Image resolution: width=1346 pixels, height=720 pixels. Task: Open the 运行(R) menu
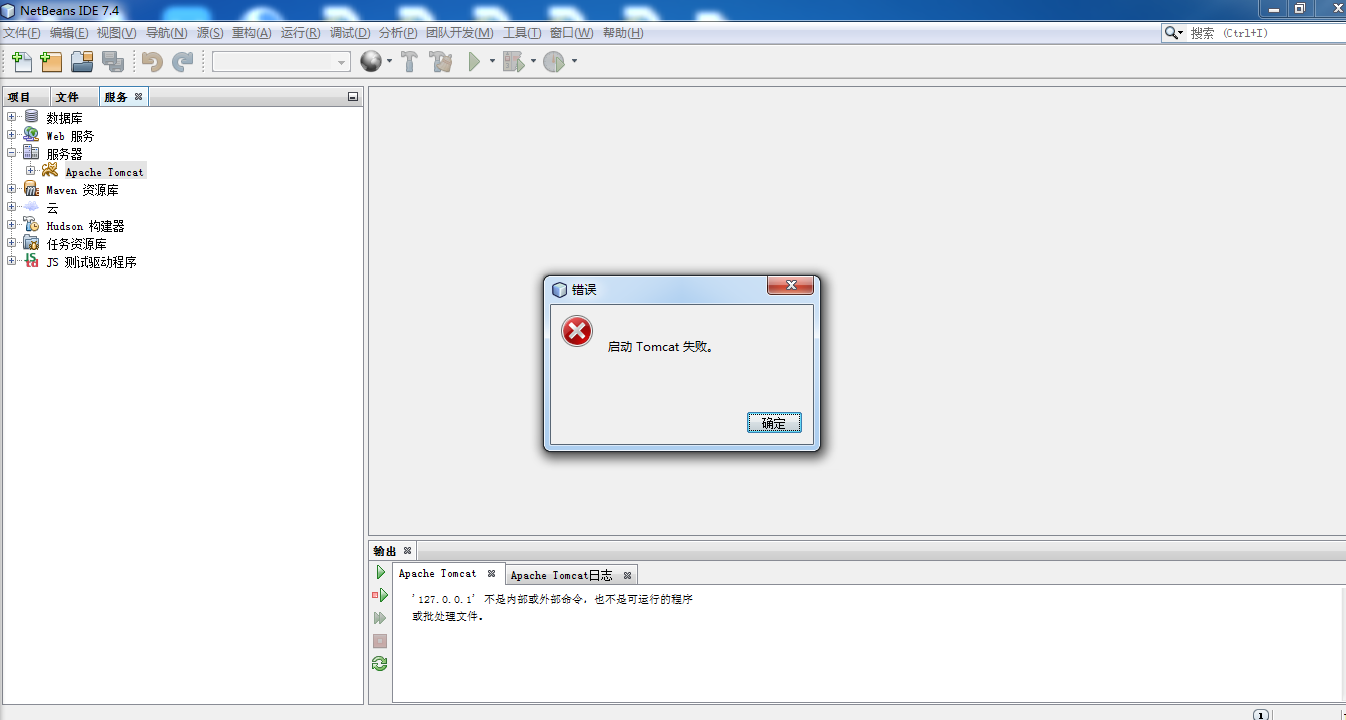pos(300,33)
